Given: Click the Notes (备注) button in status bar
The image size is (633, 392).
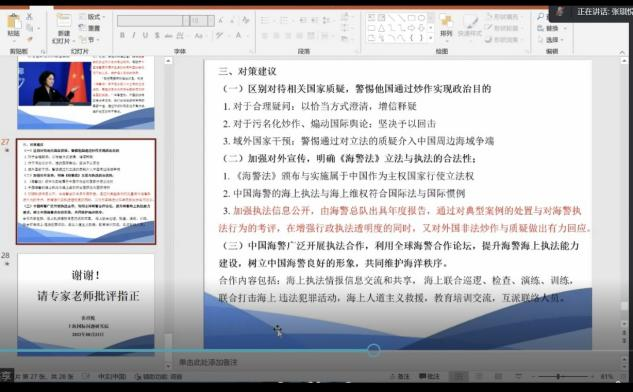Looking at the screenshot, I should click(x=400, y=376).
